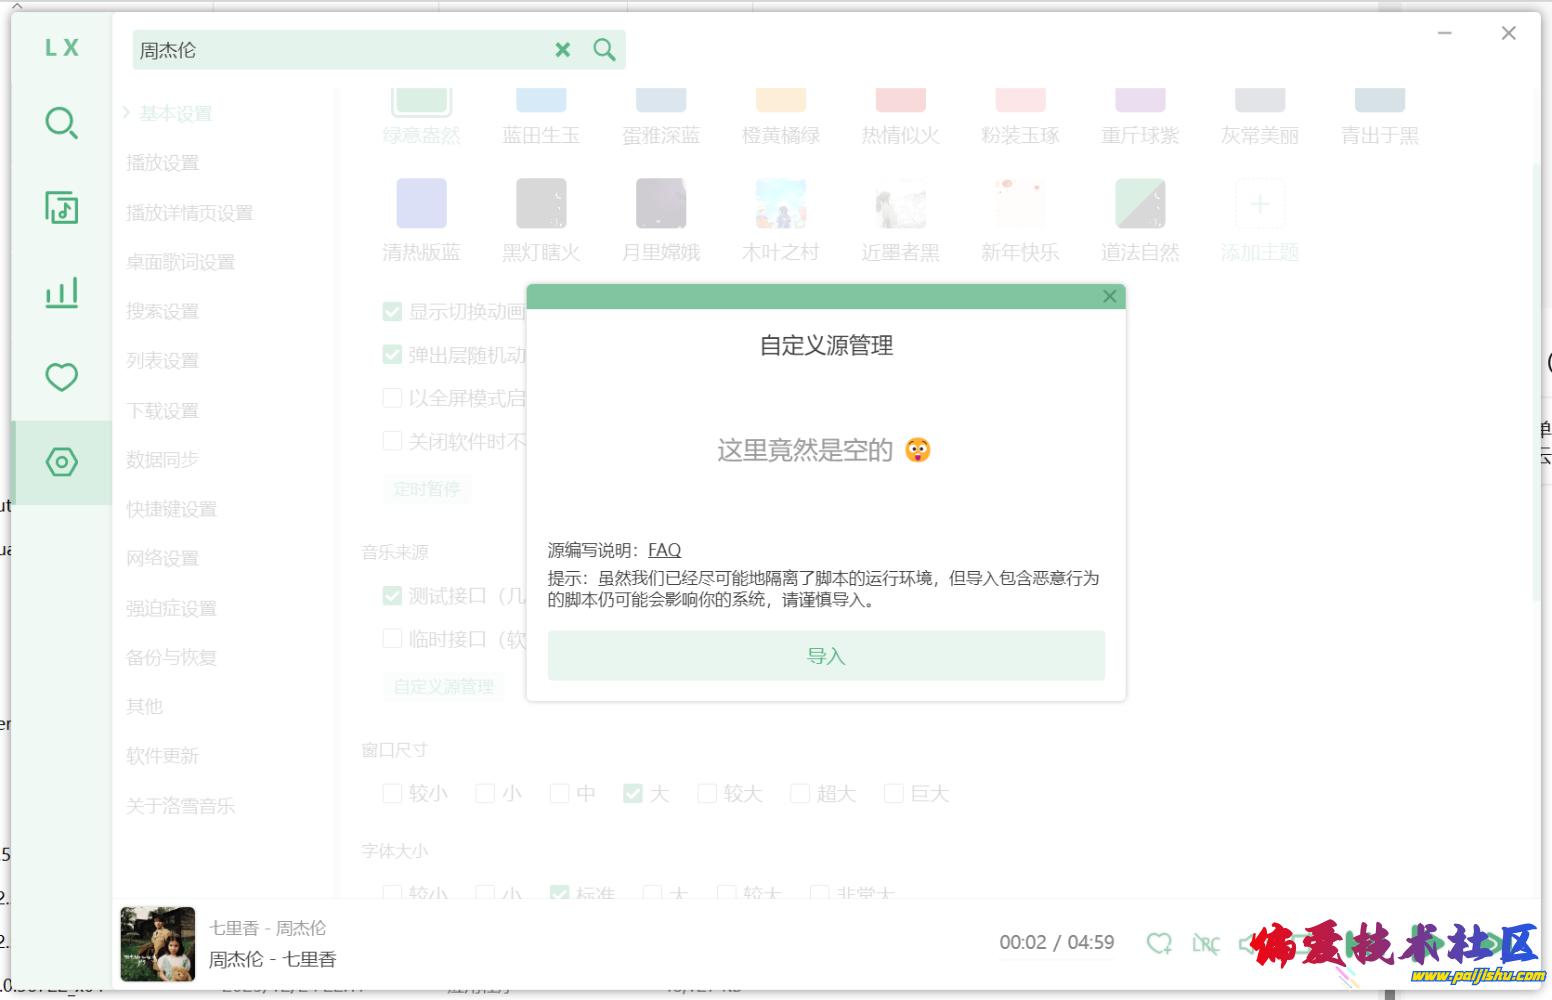
Task: Open the search page from the sidebar
Action: (61, 123)
